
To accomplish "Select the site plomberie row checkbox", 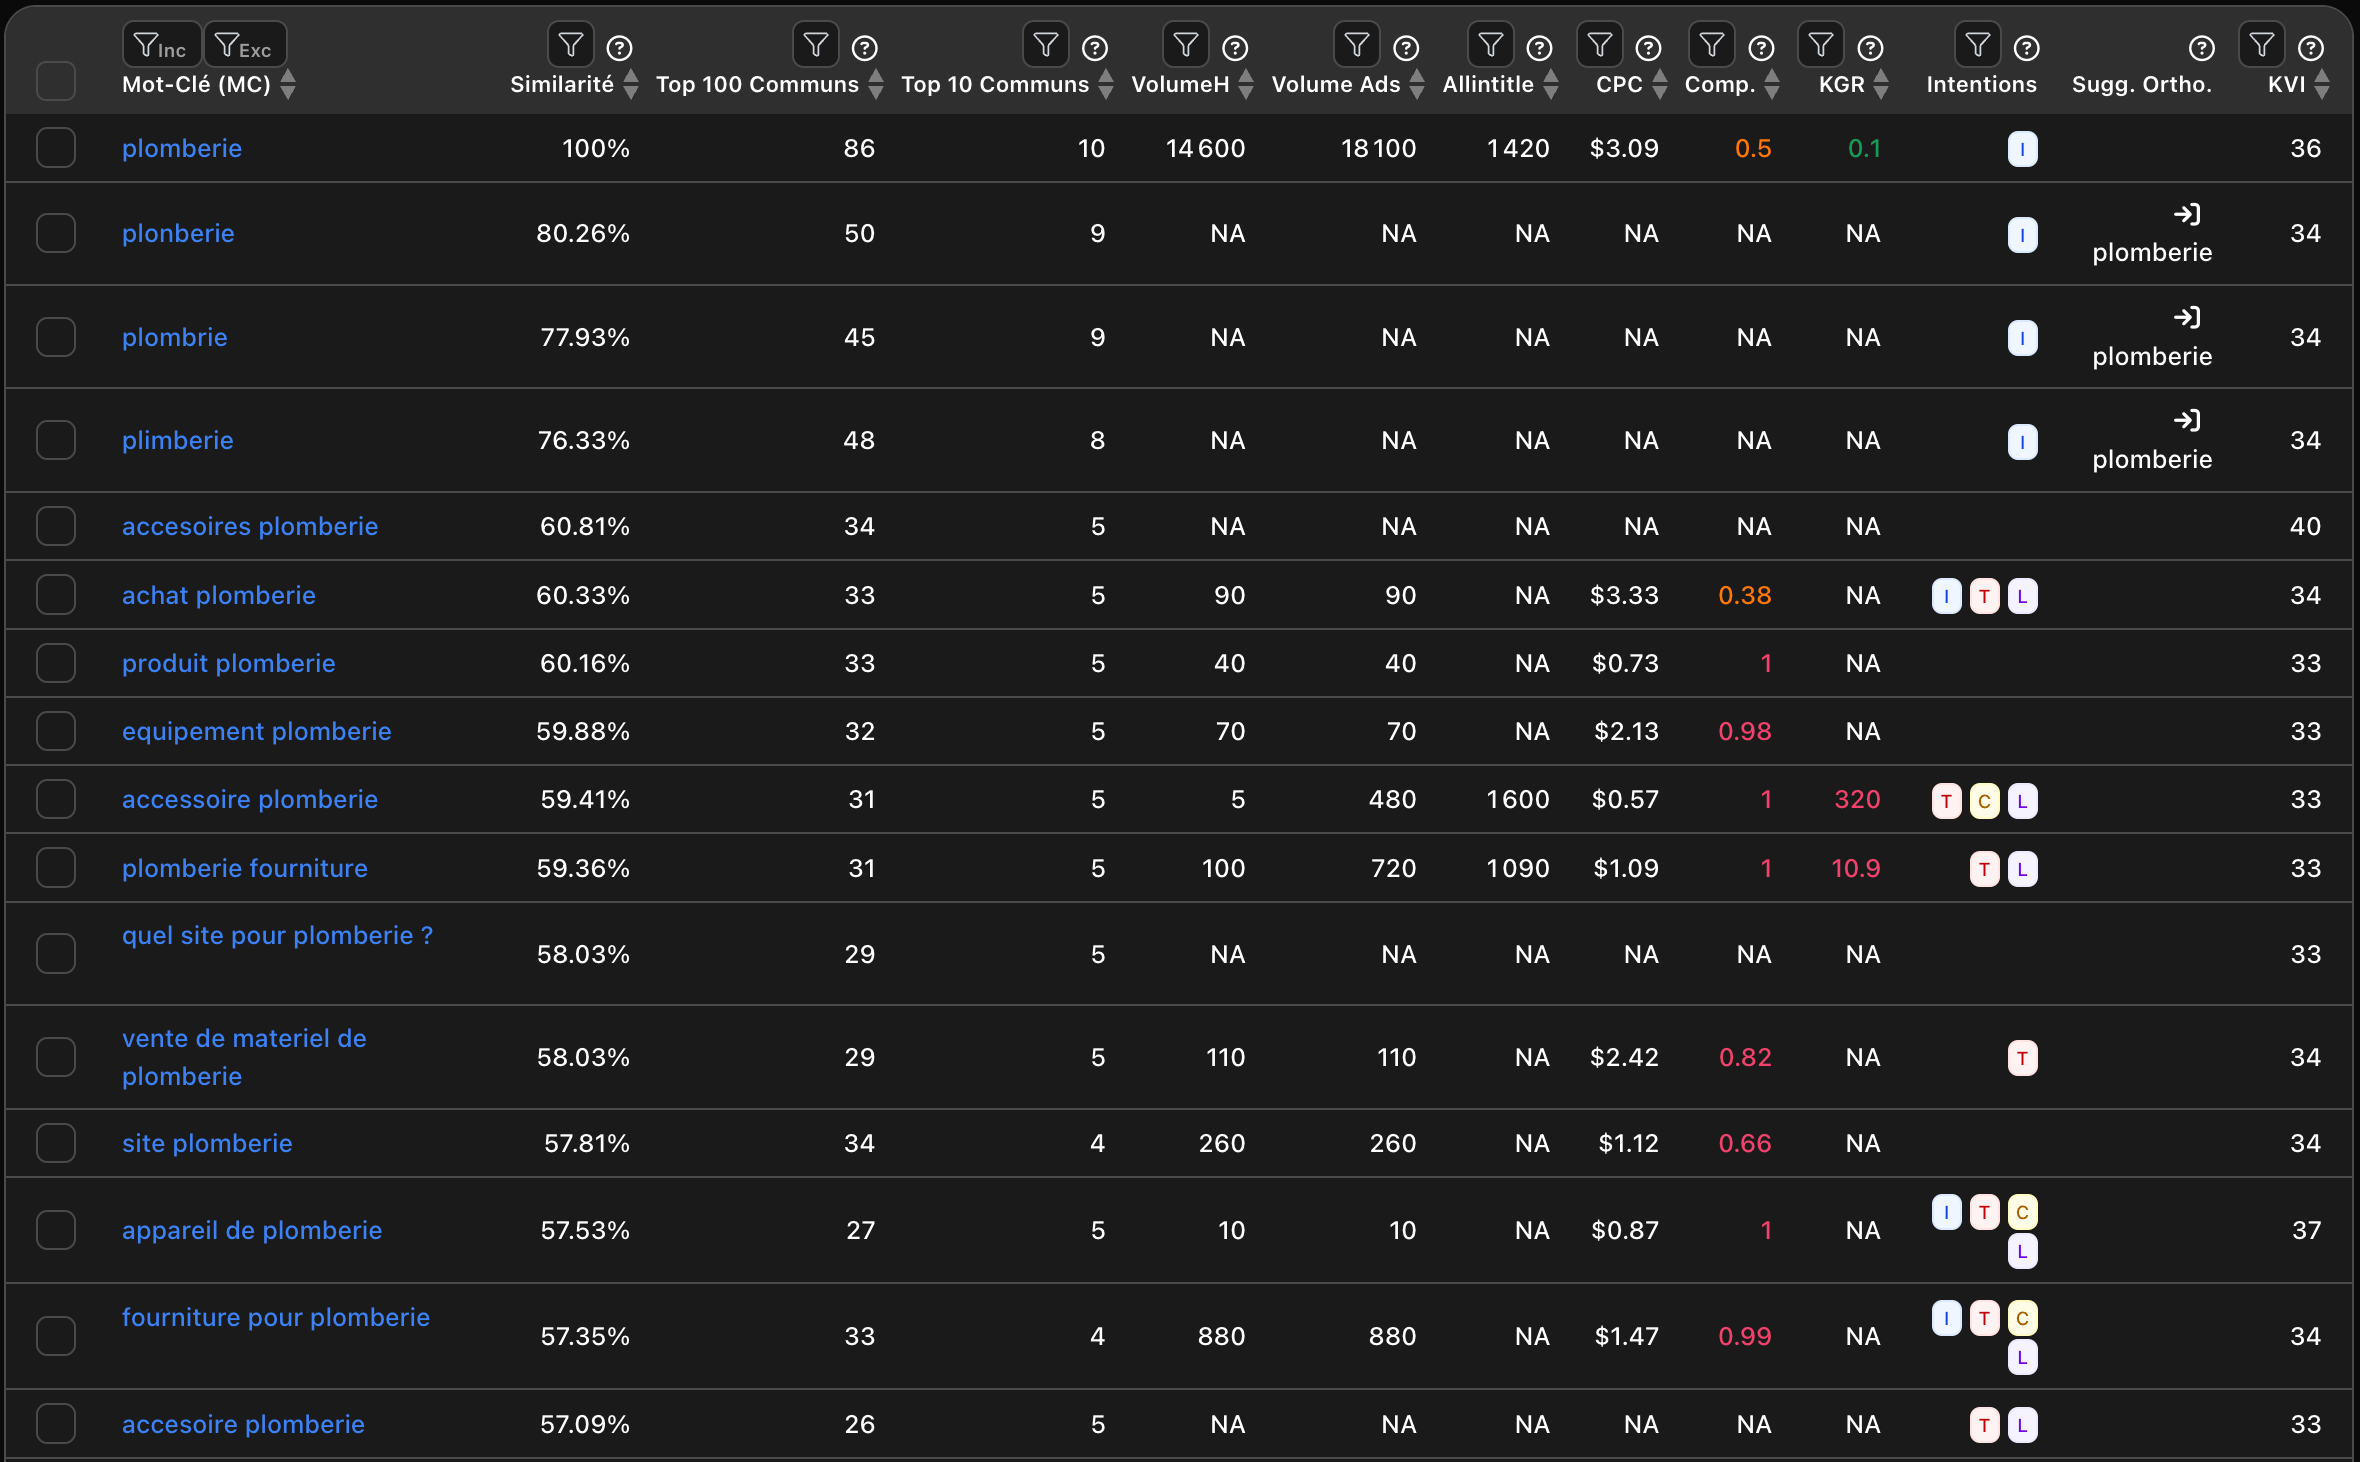I will (x=56, y=1143).
